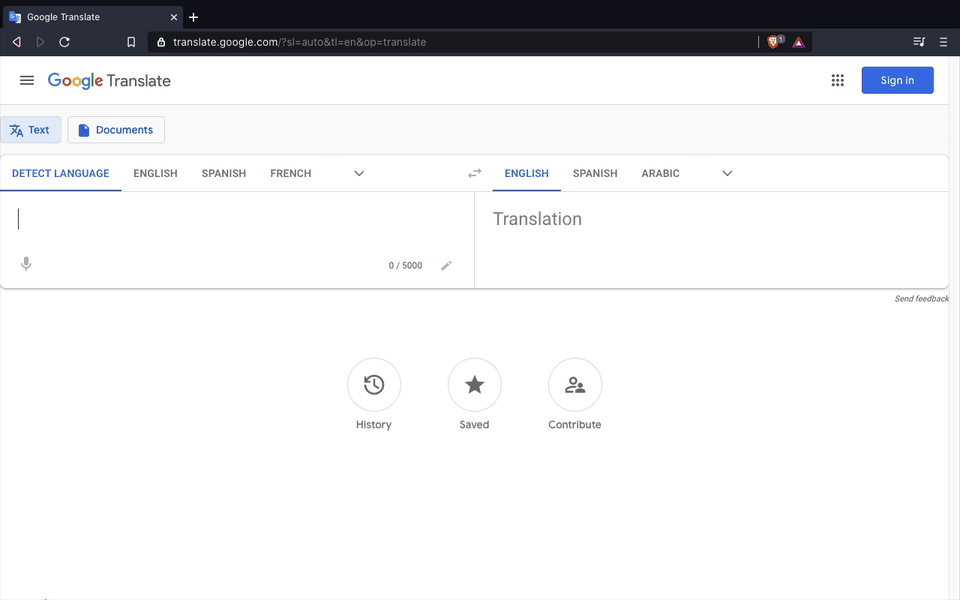Click the Google Translate logo
This screenshot has width=960, height=600.
(x=109, y=81)
